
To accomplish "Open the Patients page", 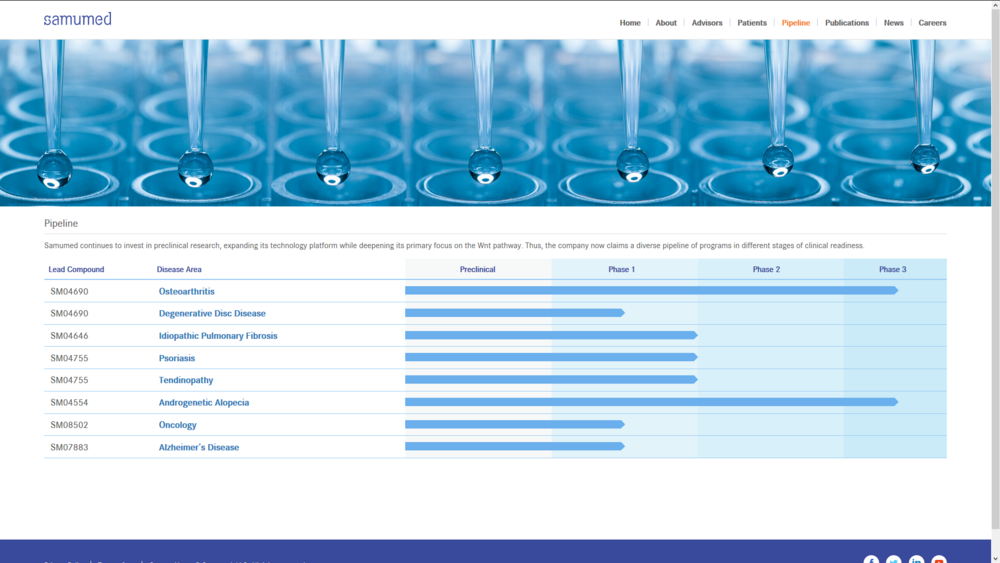I will click(x=752, y=23).
